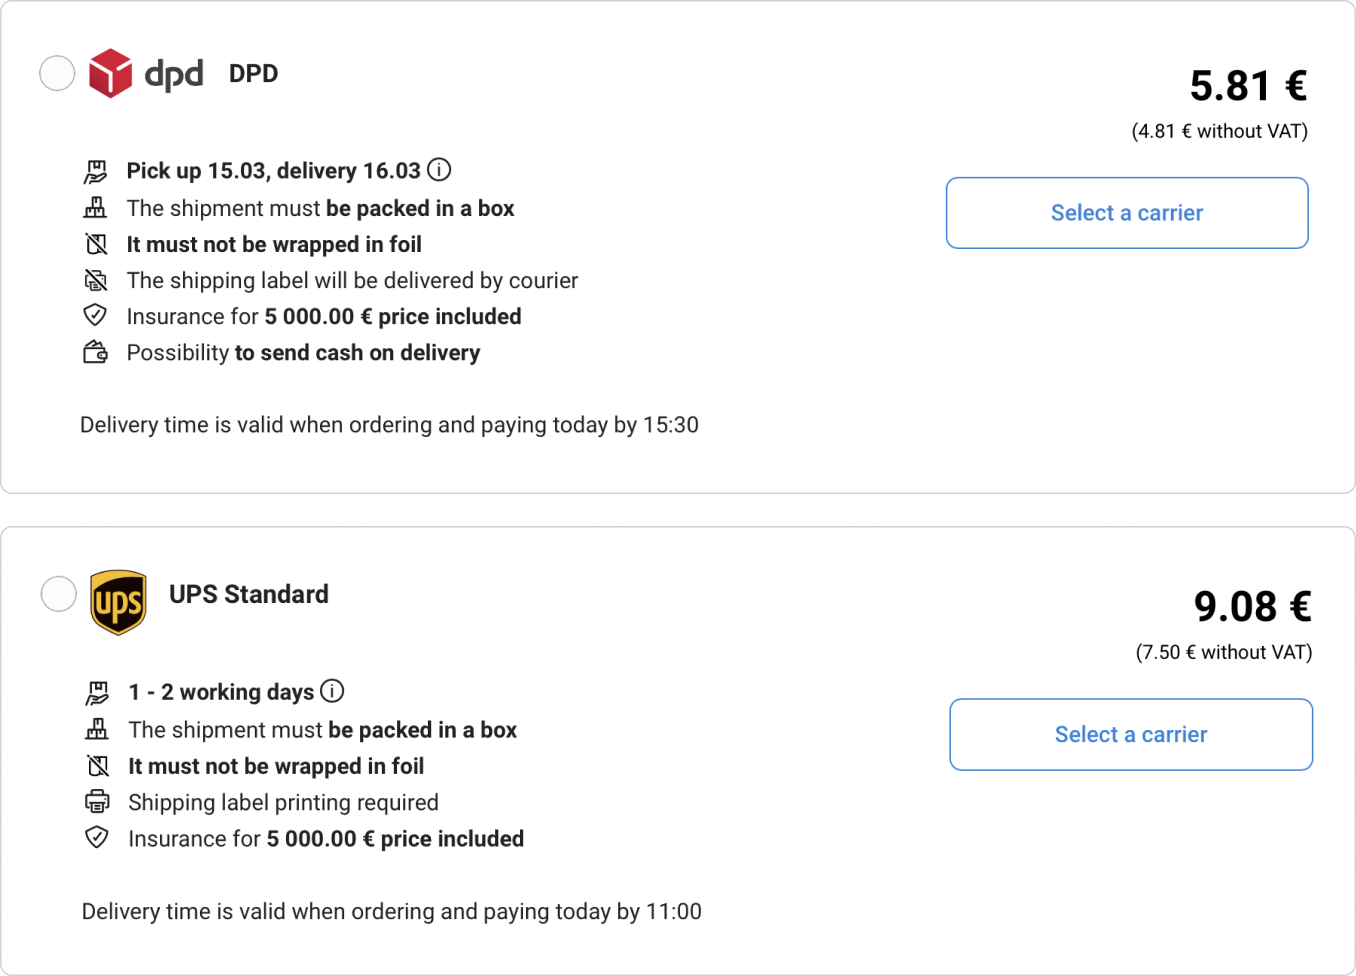Click Select a carrier button for UPS

tap(1131, 735)
